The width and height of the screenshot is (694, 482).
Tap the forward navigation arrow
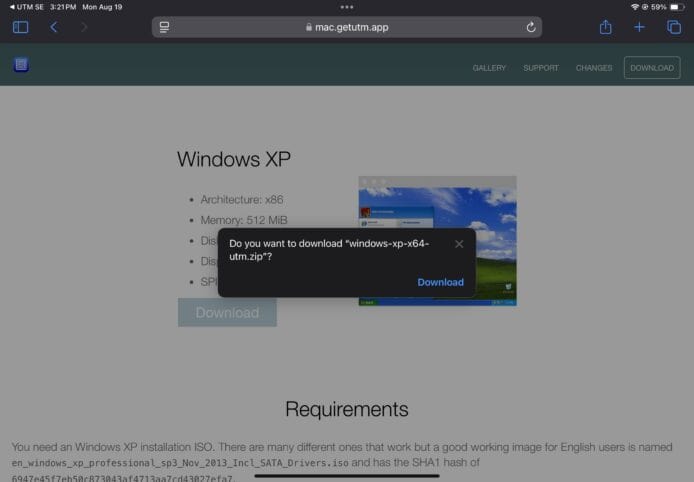[84, 27]
